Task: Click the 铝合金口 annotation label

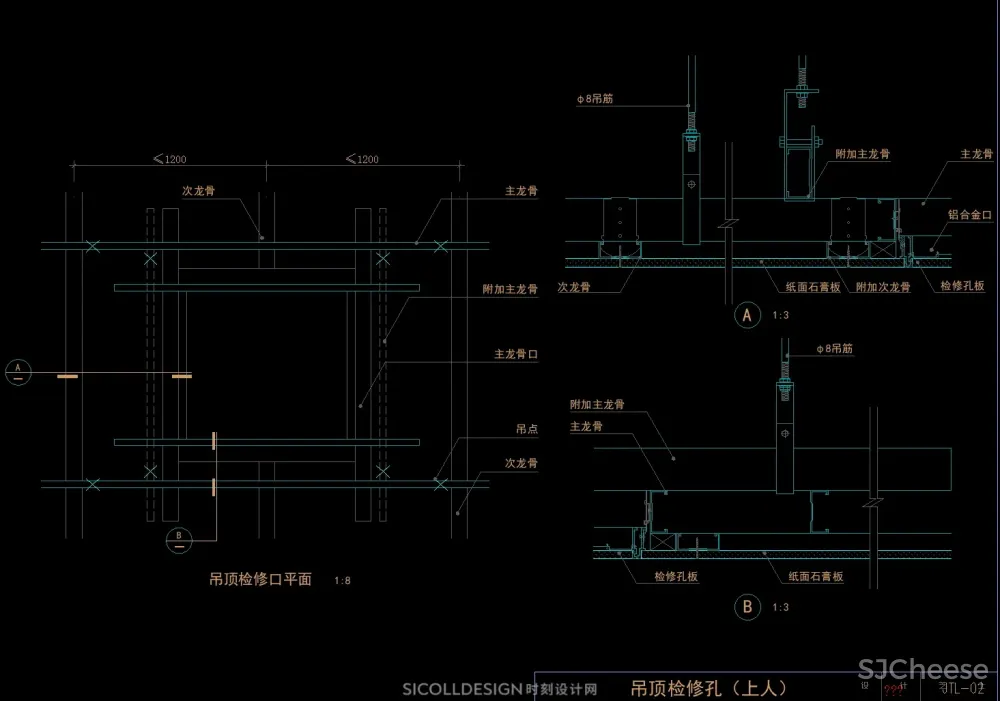Action: coord(969,215)
